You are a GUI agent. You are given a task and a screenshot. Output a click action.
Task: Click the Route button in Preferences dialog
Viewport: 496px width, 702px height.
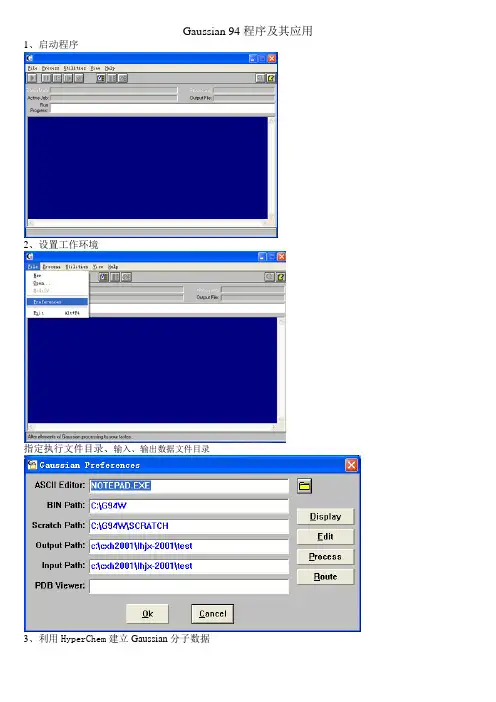pos(325,577)
